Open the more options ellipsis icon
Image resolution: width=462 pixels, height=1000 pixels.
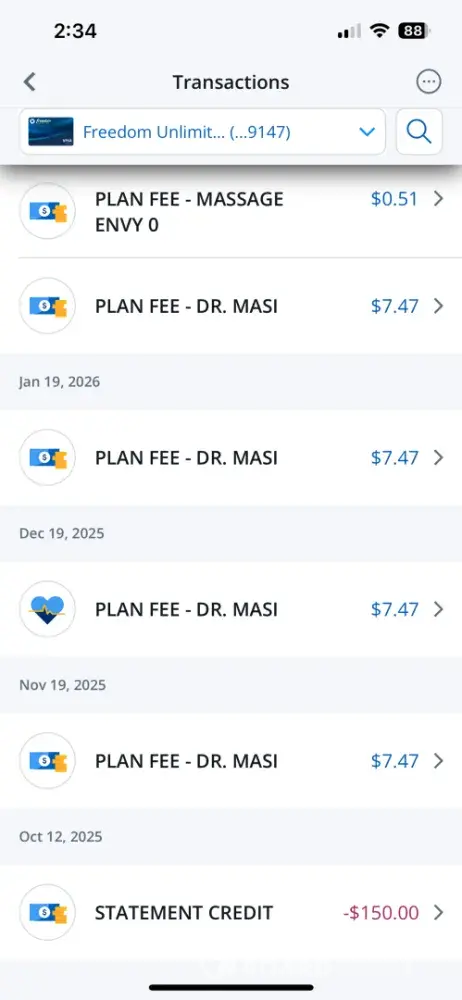[x=428, y=82]
